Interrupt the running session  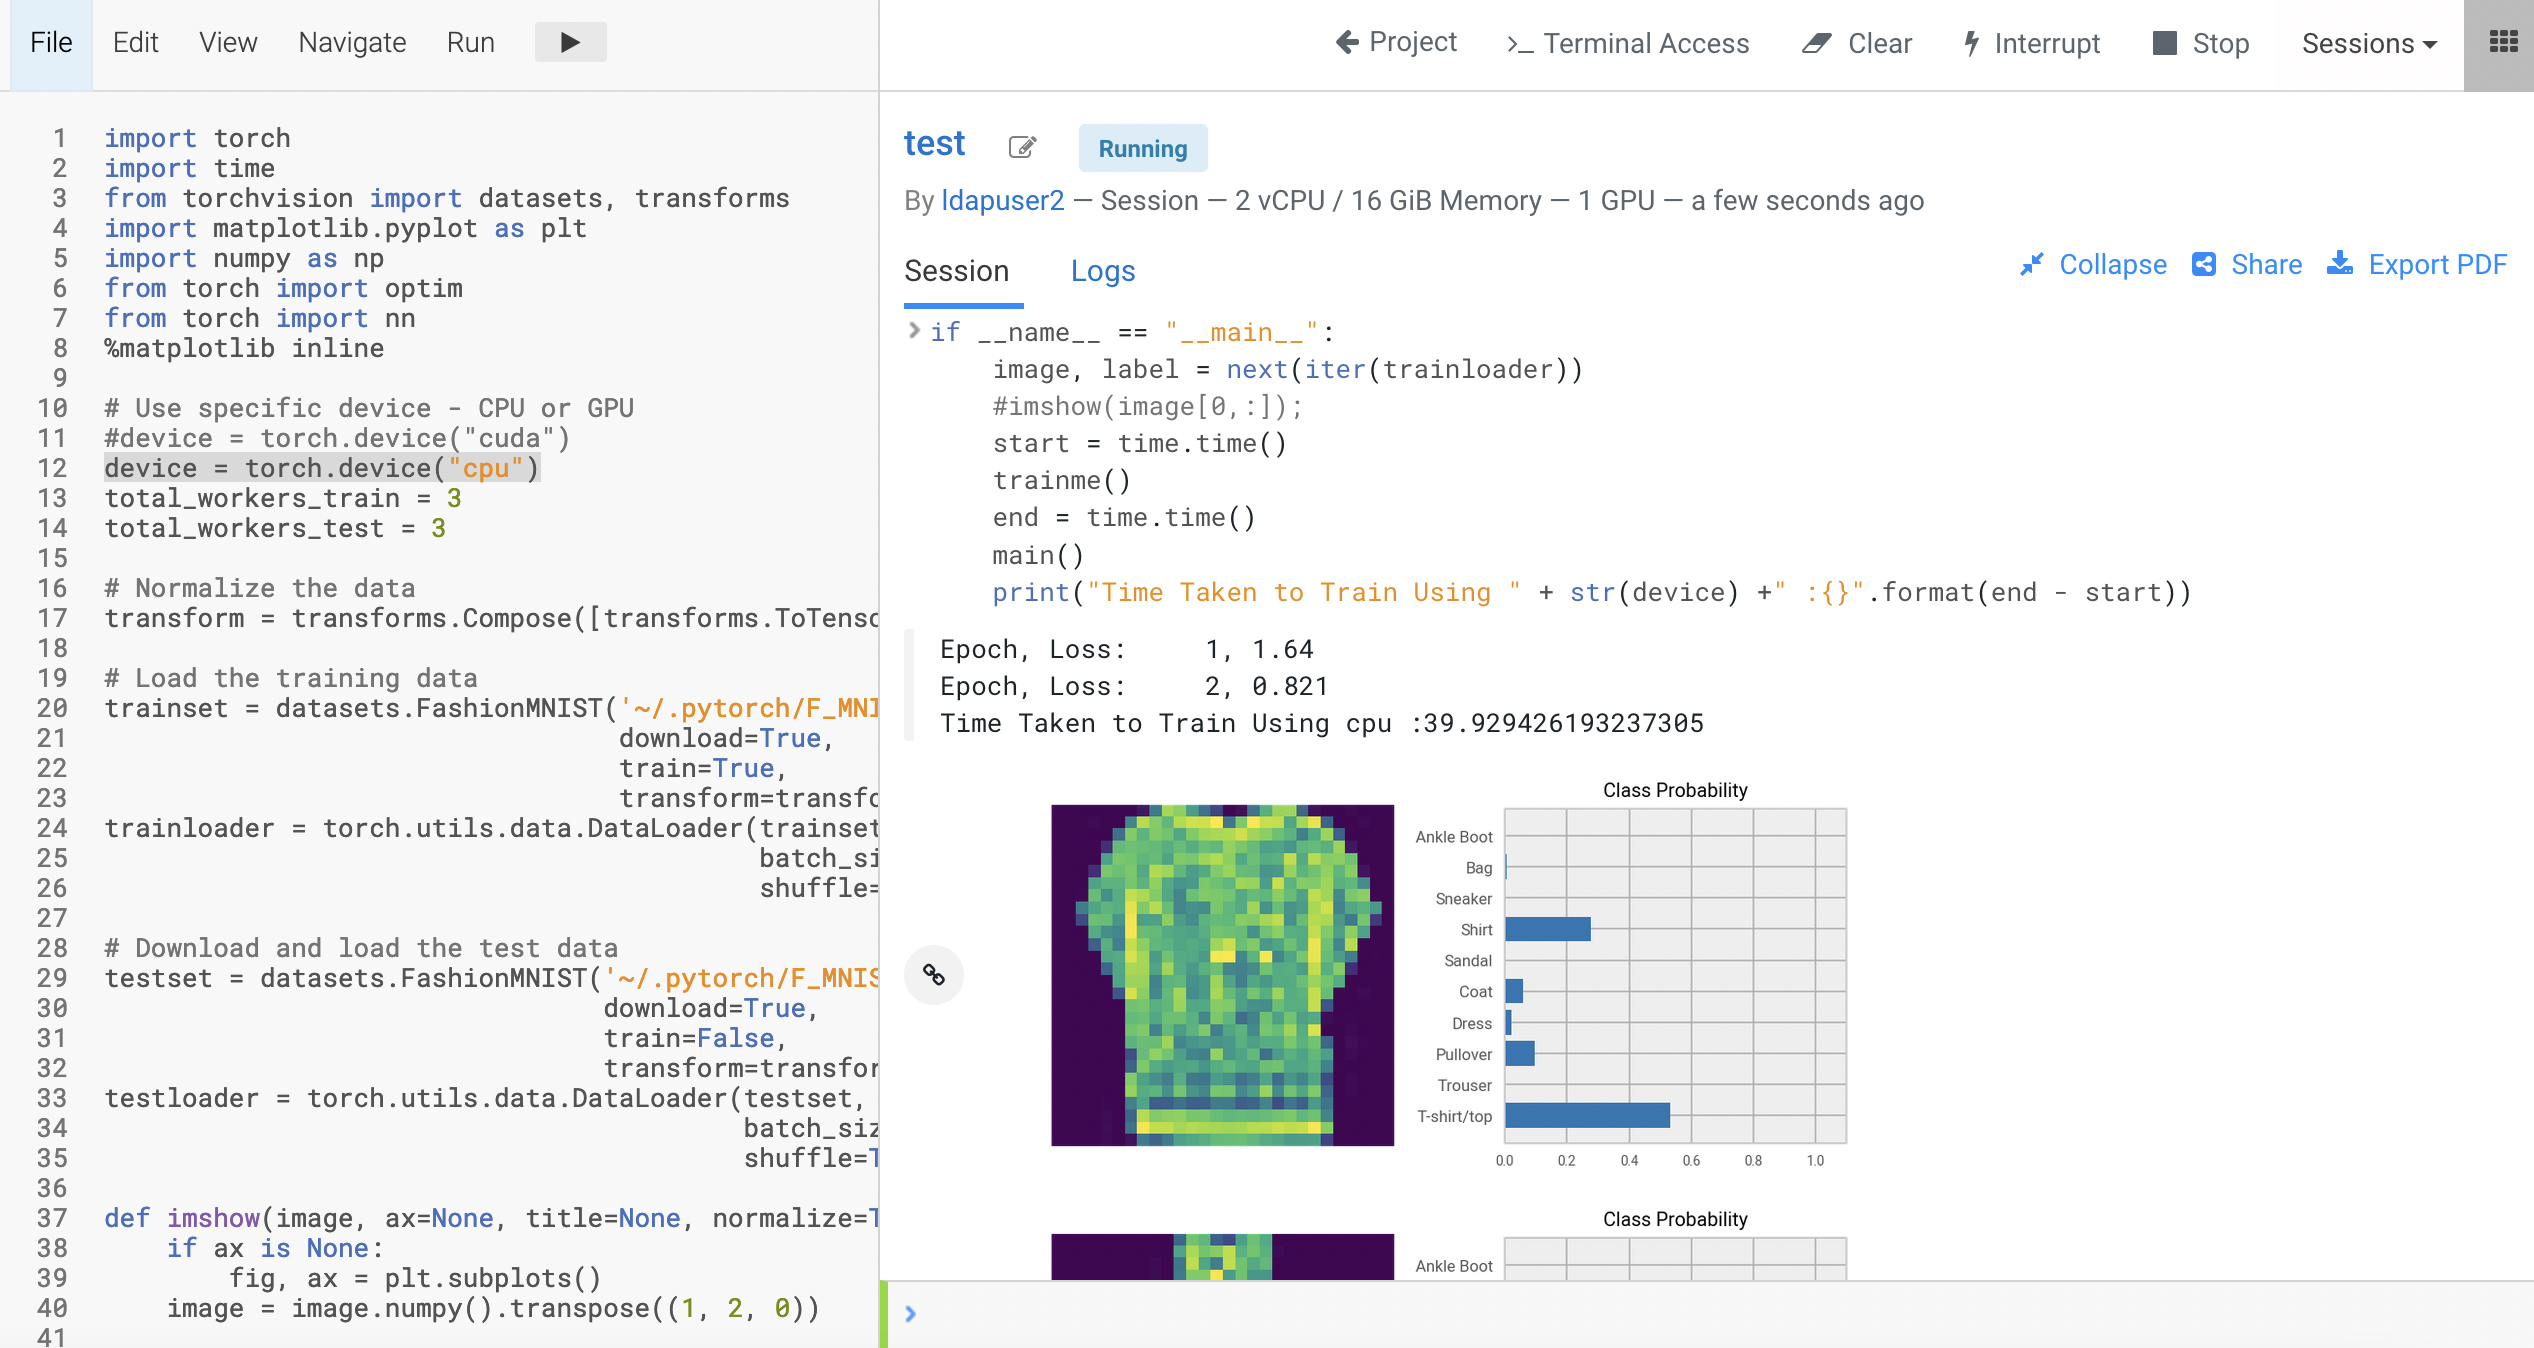(2028, 44)
